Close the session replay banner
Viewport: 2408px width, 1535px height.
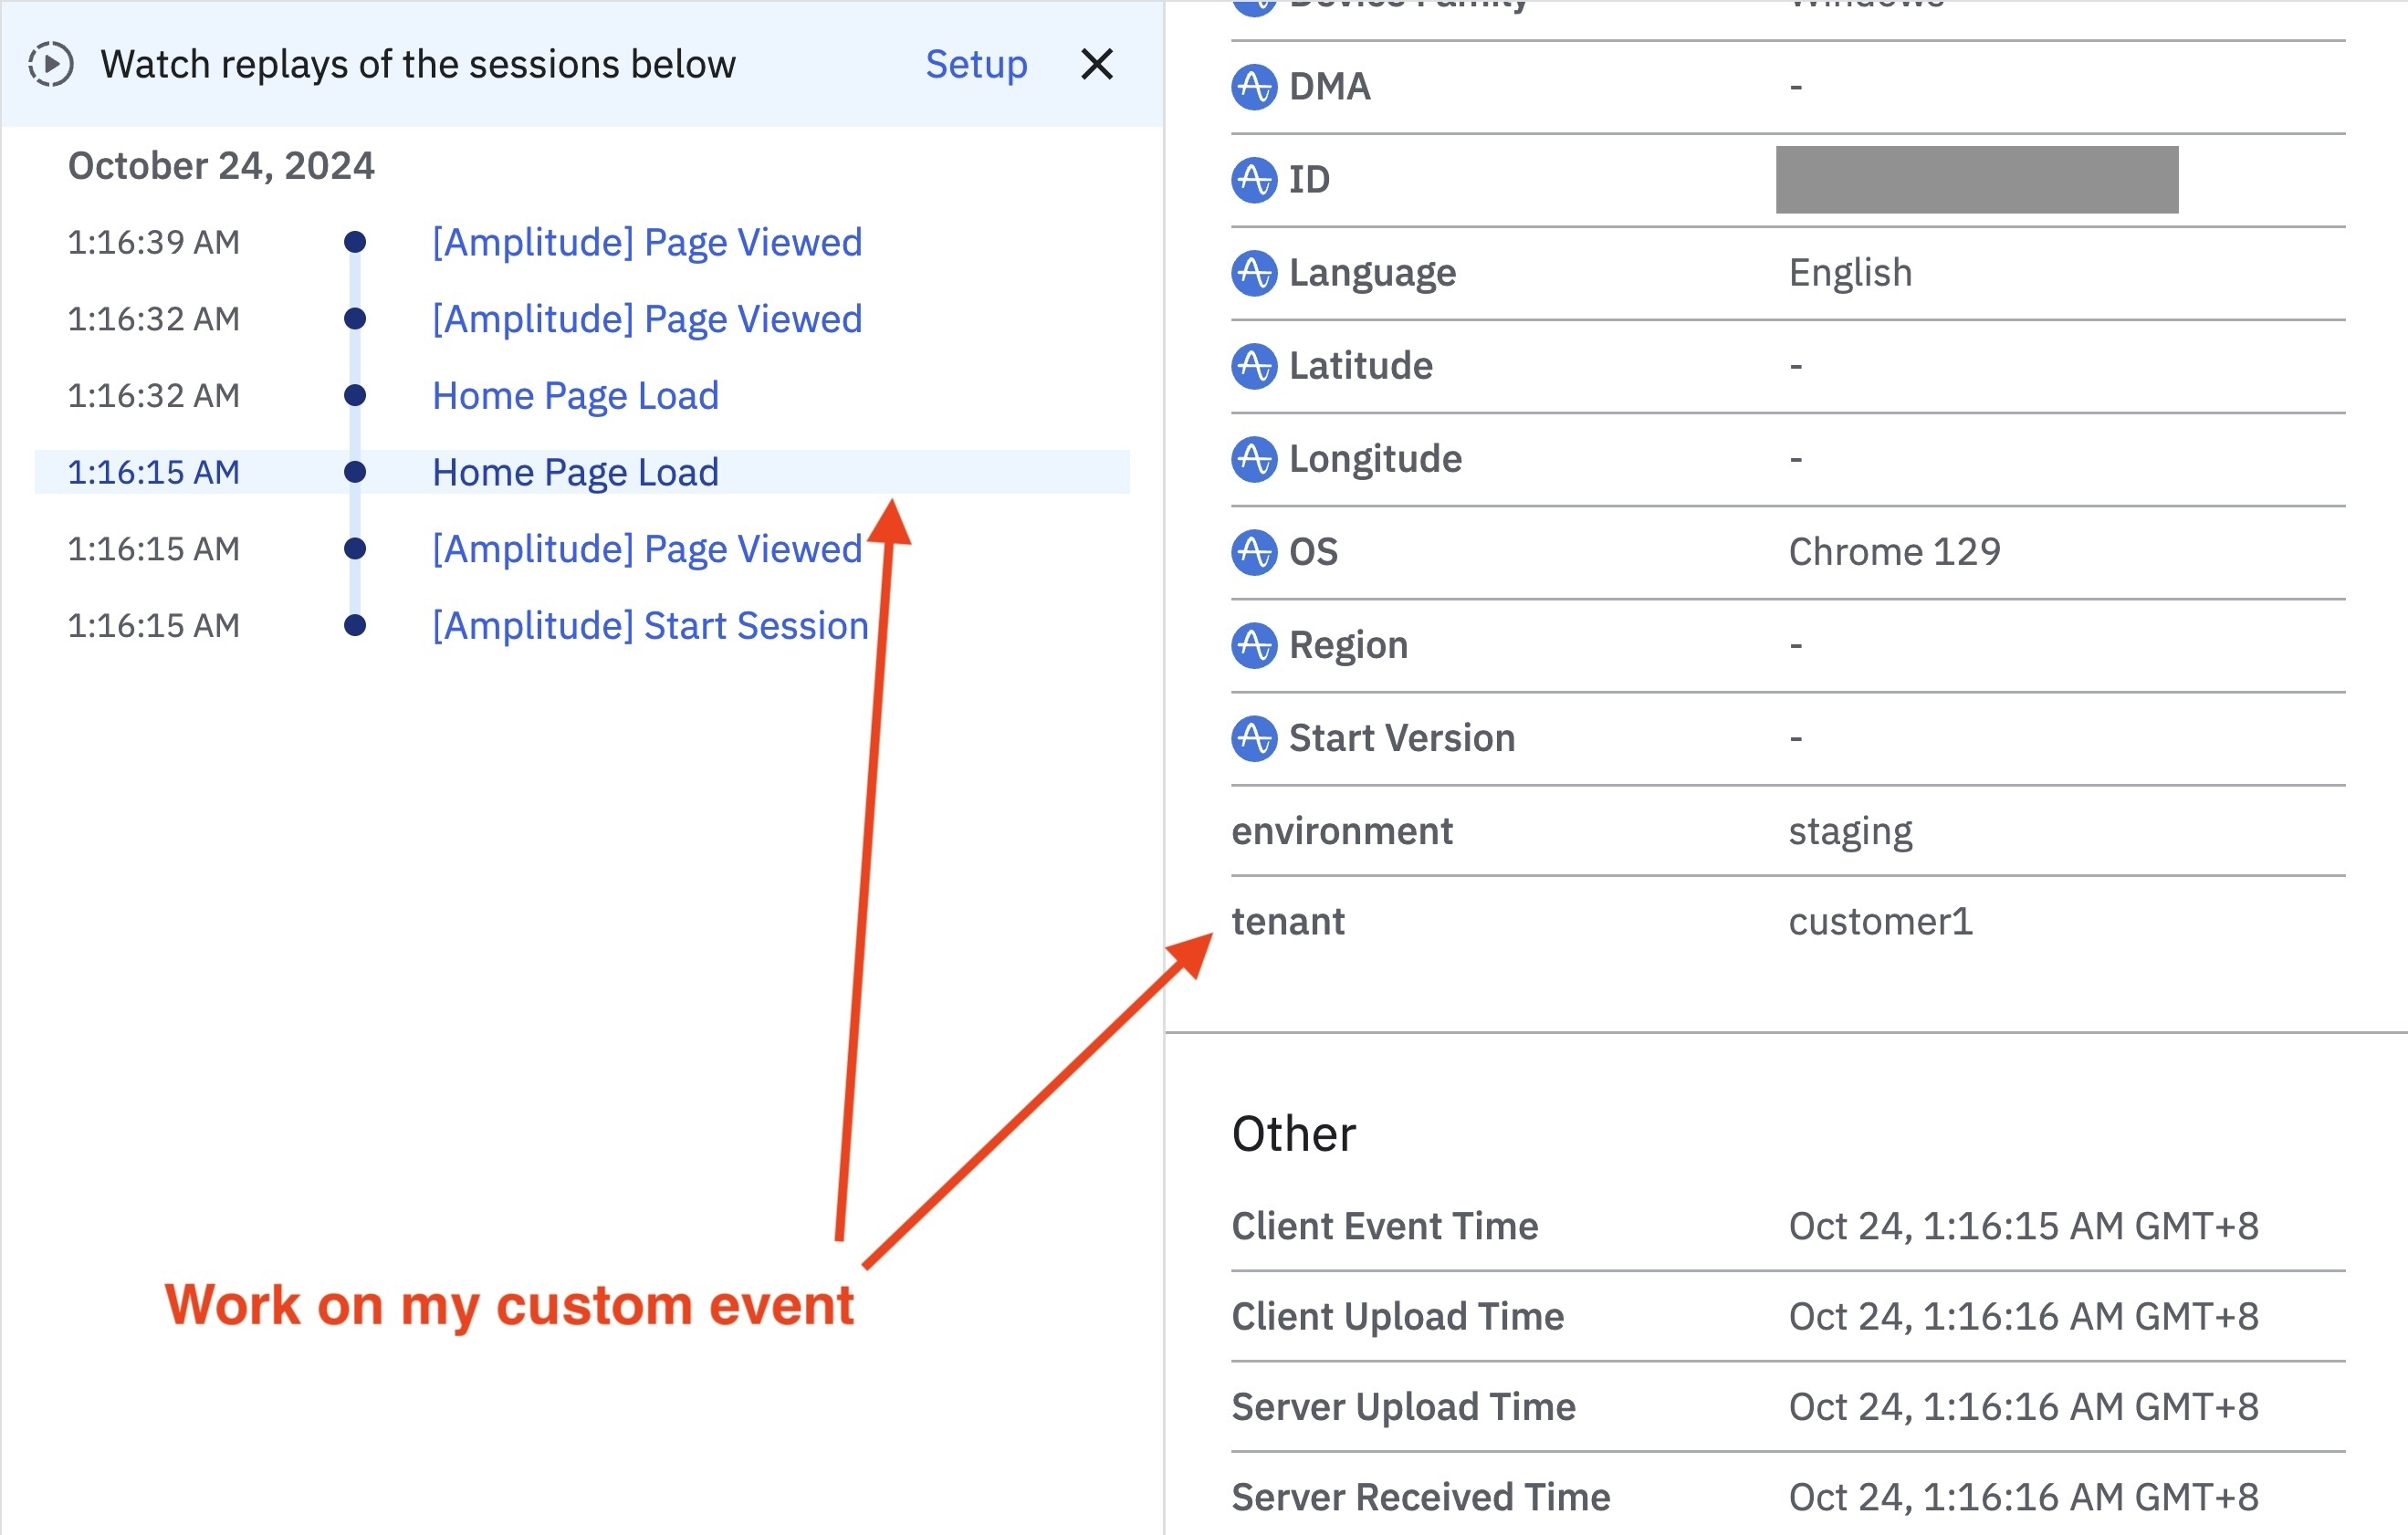tap(1096, 65)
